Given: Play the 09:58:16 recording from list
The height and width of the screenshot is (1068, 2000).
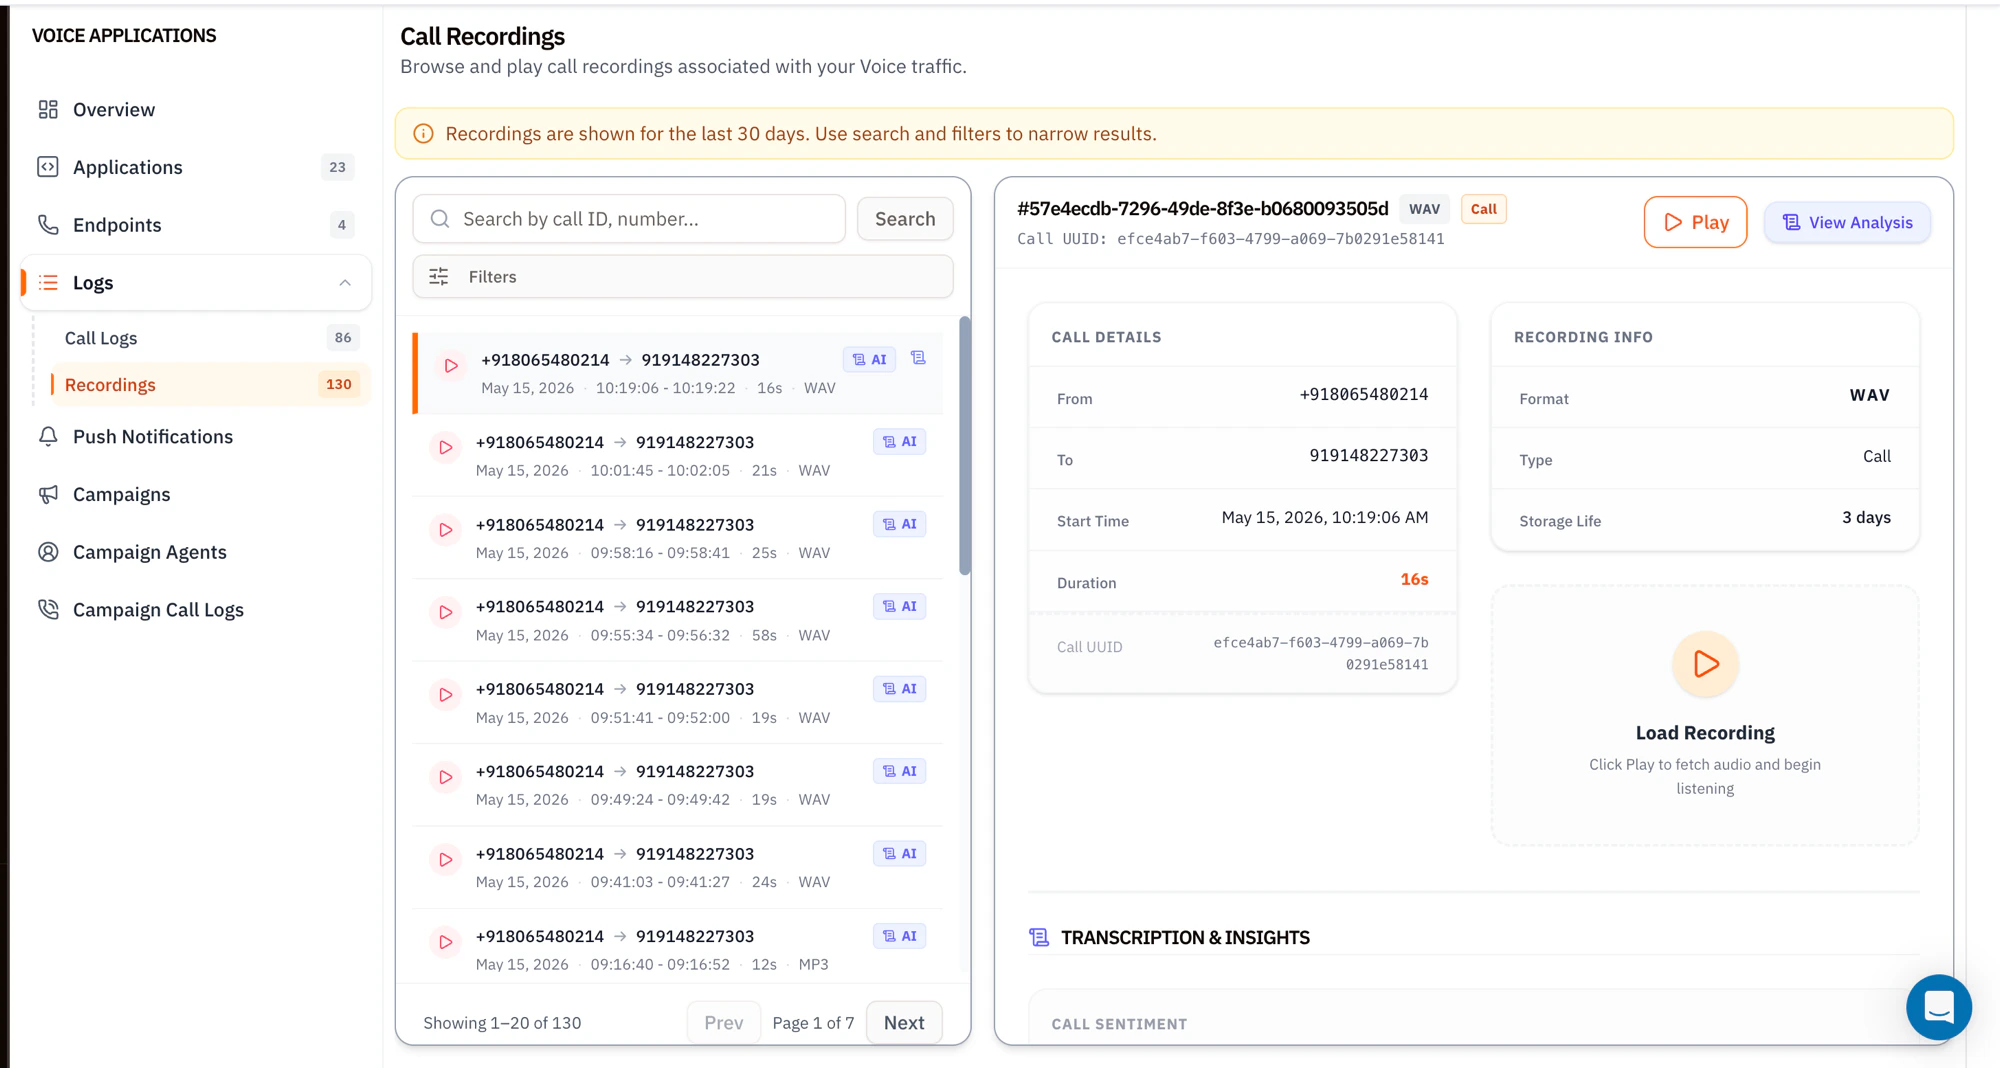Looking at the screenshot, I should point(446,530).
